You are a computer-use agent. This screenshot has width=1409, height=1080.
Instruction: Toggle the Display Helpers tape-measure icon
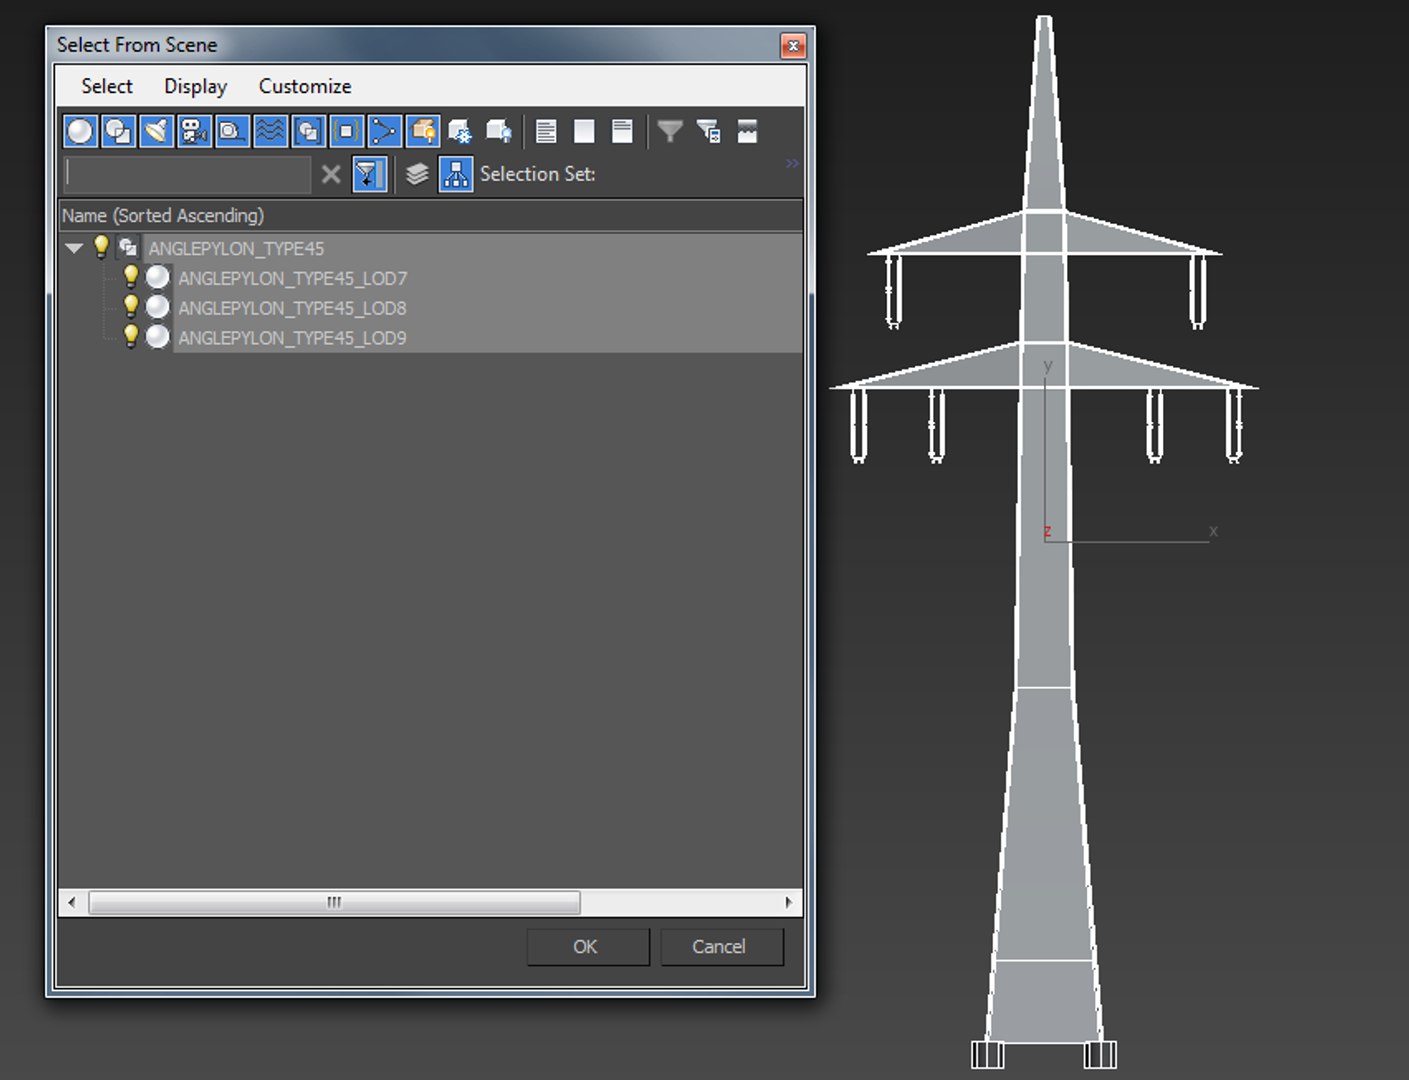click(232, 131)
